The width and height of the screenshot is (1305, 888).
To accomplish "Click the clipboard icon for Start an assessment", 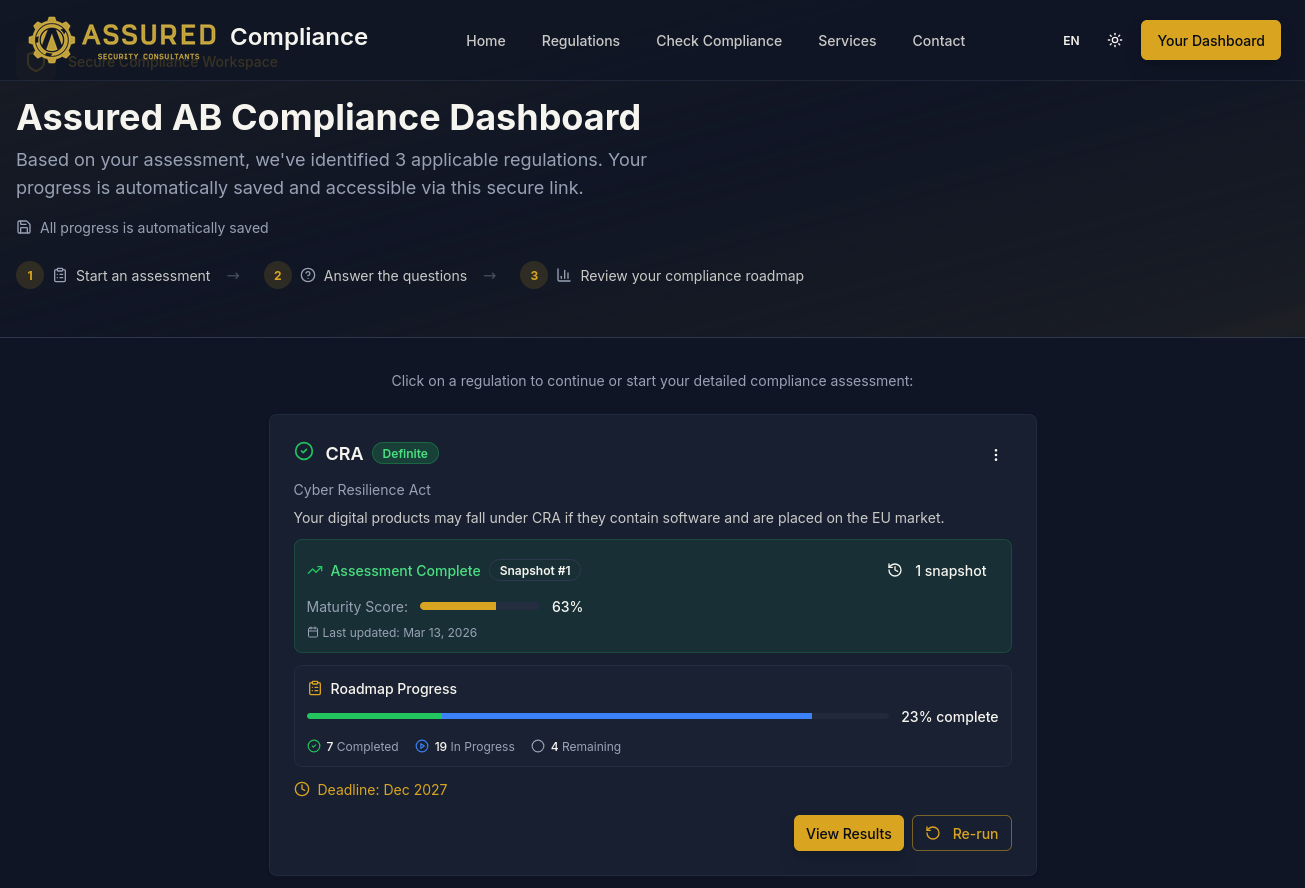I will pos(60,275).
